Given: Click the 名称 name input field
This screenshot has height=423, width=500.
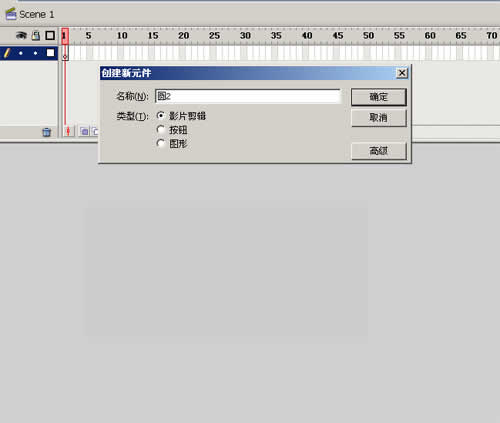Looking at the screenshot, I should click(x=248, y=96).
